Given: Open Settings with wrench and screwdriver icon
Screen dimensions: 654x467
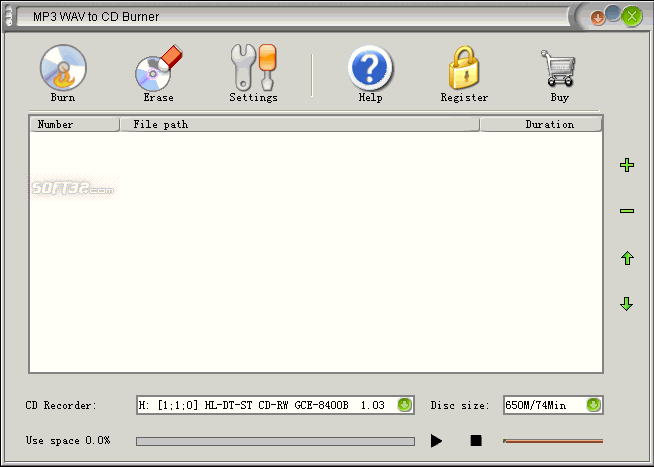Looking at the screenshot, I should tap(253, 68).
